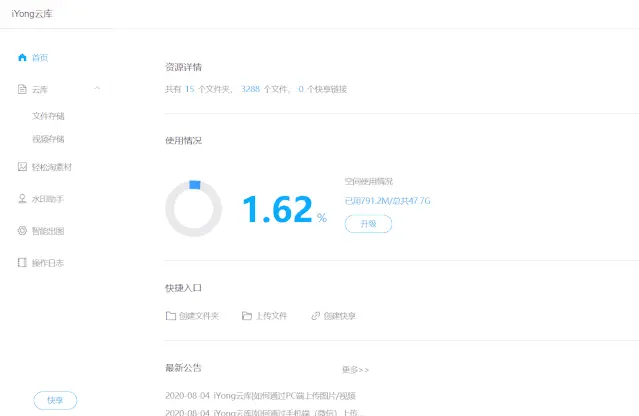The height and width of the screenshot is (416, 639).
Task: Click the 15 folders count link
Action: coord(188,89)
